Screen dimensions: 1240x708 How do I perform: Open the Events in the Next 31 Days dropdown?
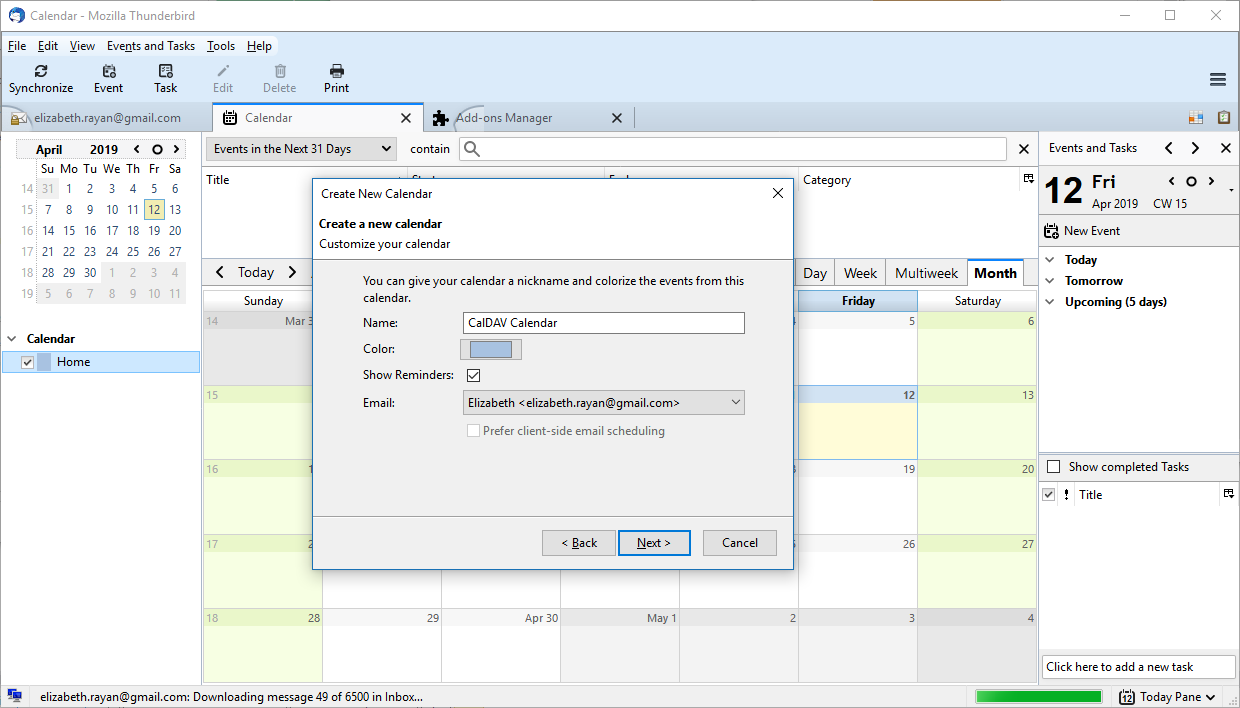[300, 148]
